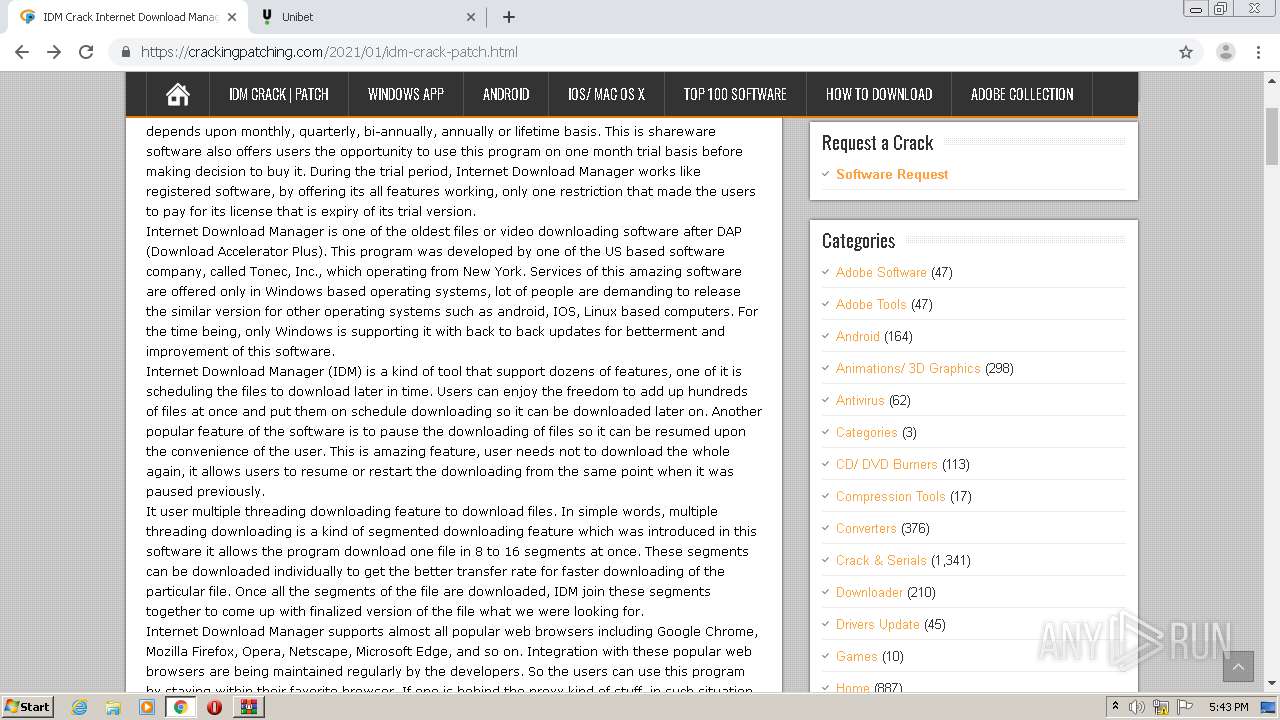Screen dimensions: 1280x720
Task: Click the Software Request link
Action: 892,174
